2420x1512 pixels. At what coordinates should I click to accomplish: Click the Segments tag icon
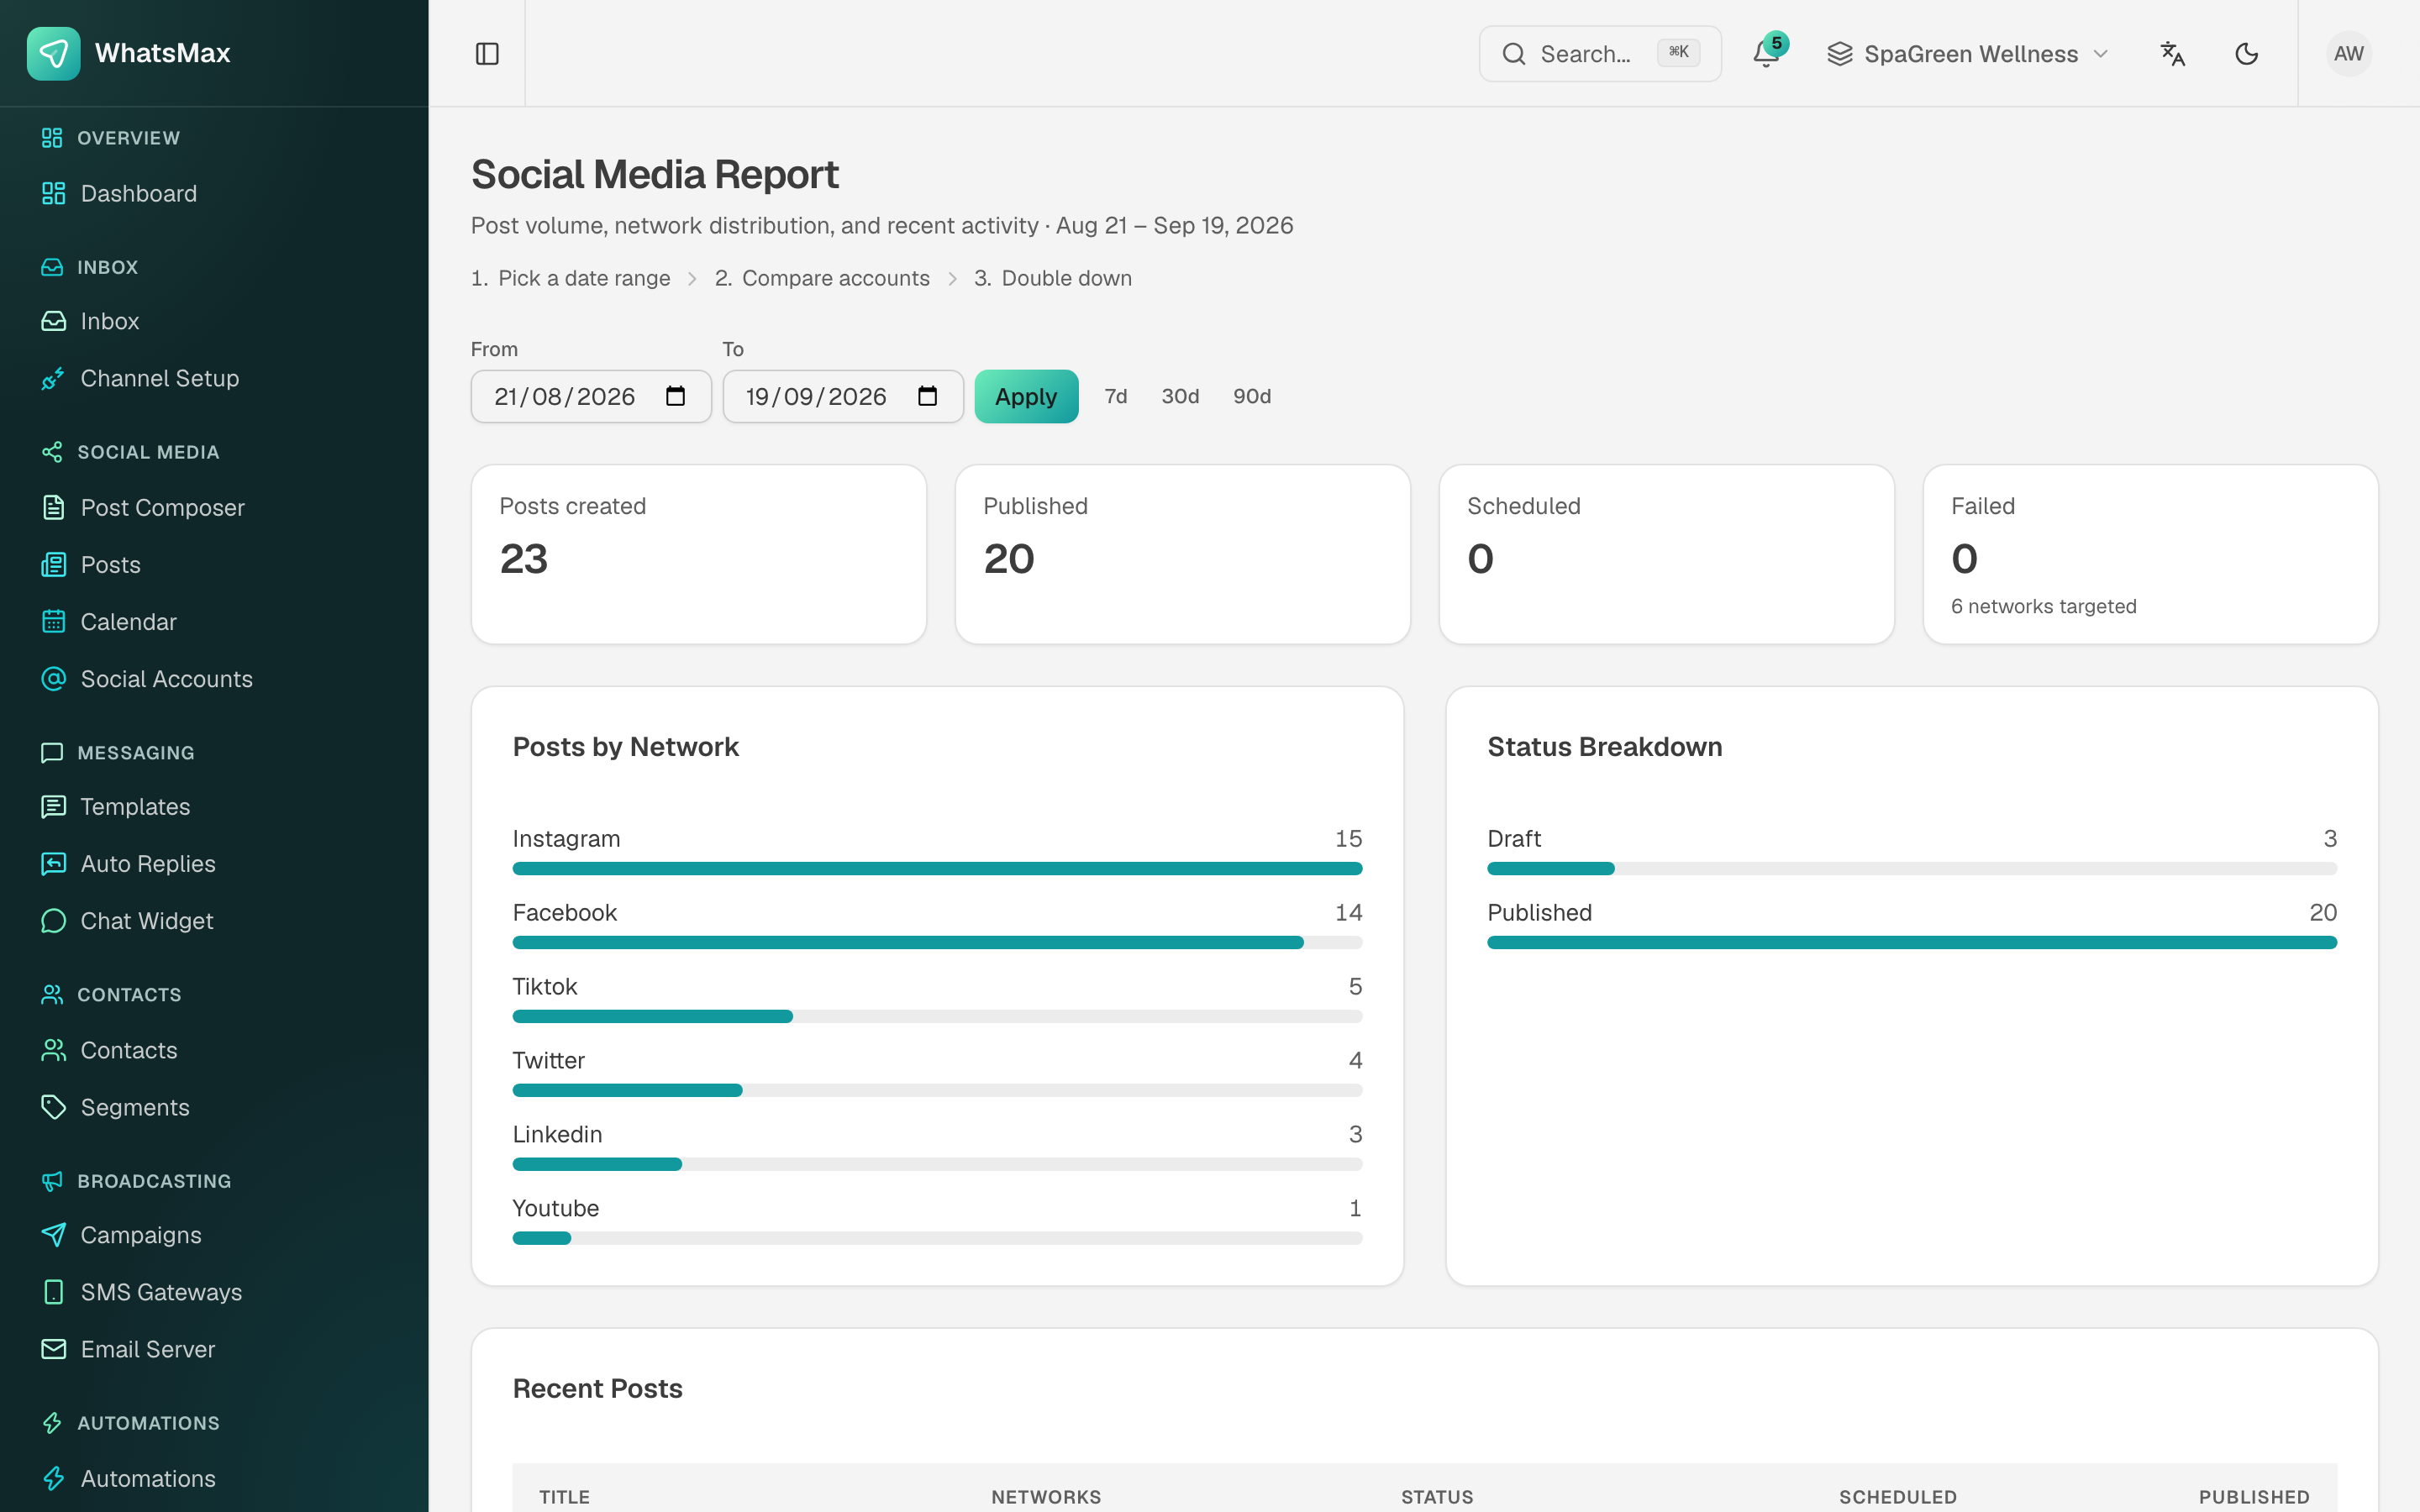pyautogui.click(x=54, y=1107)
